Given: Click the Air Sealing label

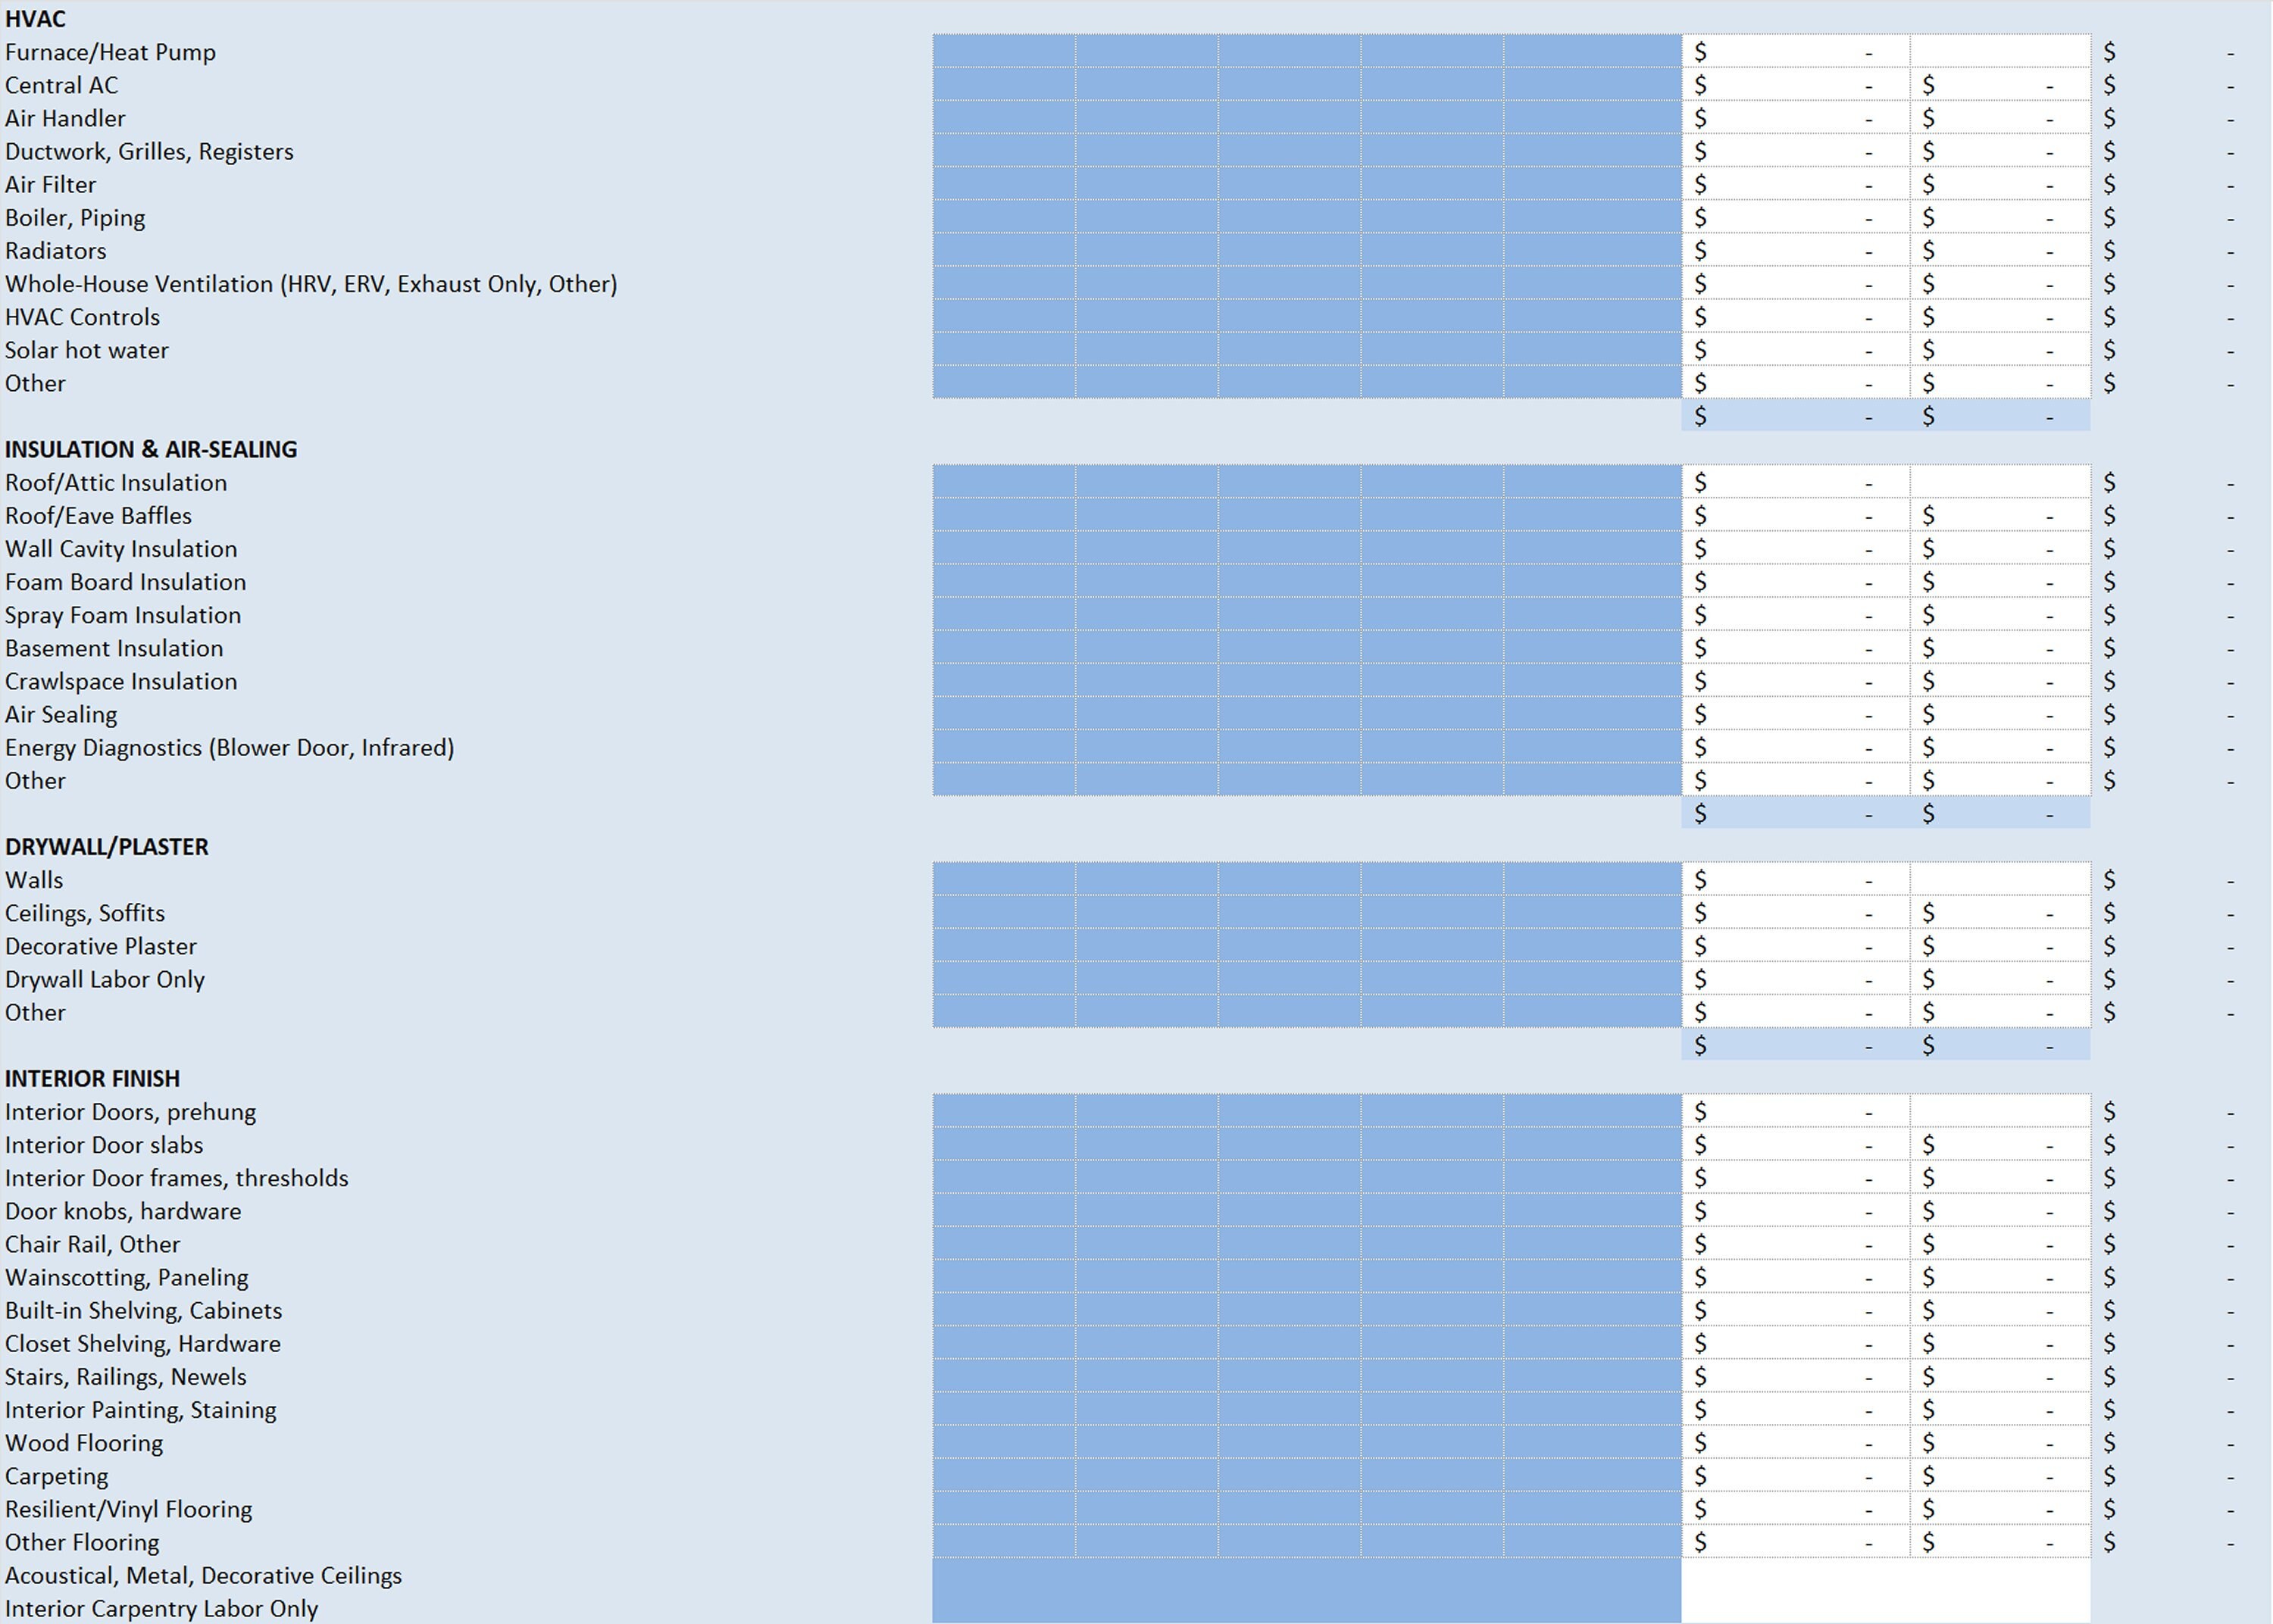Looking at the screenshot, I should tap(61, 714).
